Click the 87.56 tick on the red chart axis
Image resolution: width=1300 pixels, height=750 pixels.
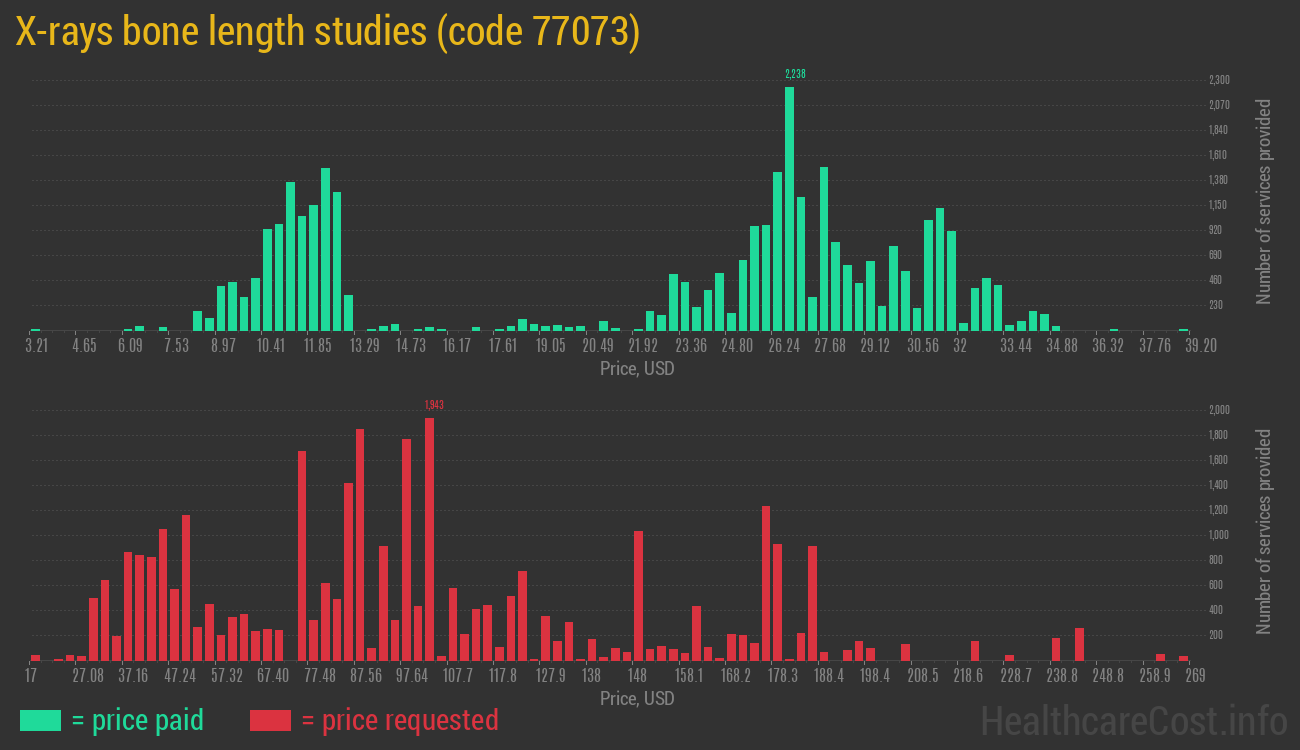pos(365,676)
